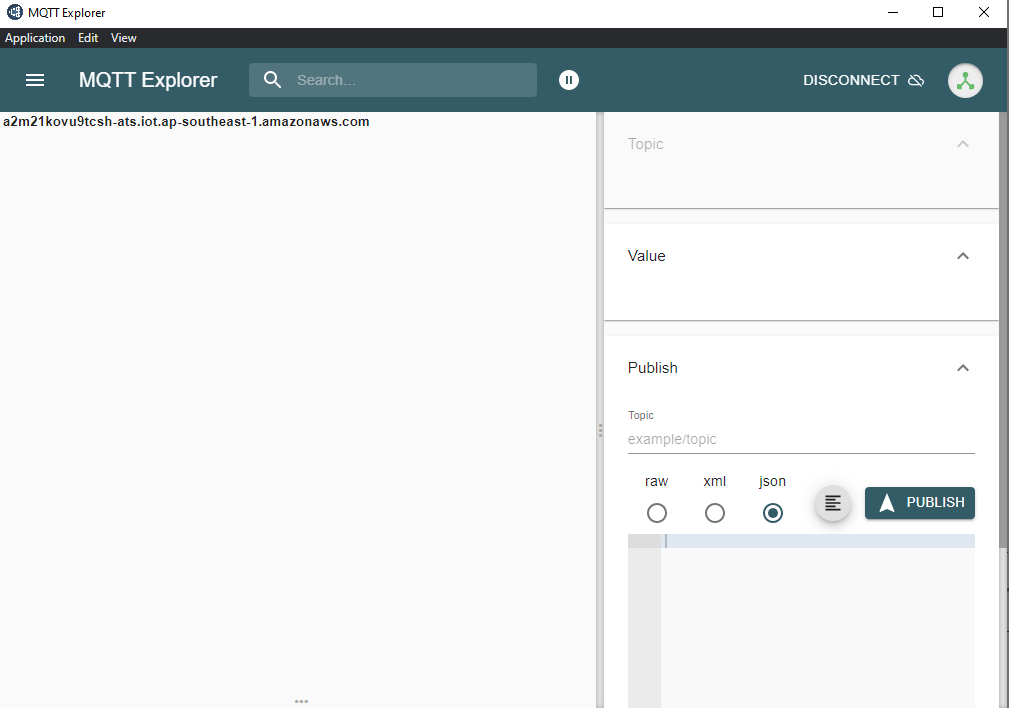
Task: Collapse the Publish panel
Action: coord(963,368)
